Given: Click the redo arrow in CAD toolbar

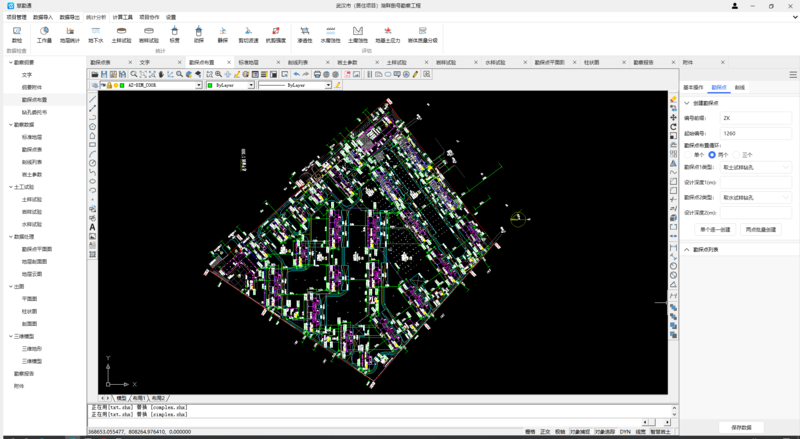Looking at the screenshot, I should (306, 75).
